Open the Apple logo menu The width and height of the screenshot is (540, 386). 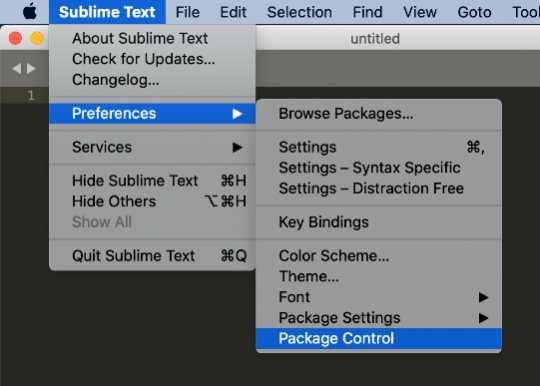click(30, 12)
